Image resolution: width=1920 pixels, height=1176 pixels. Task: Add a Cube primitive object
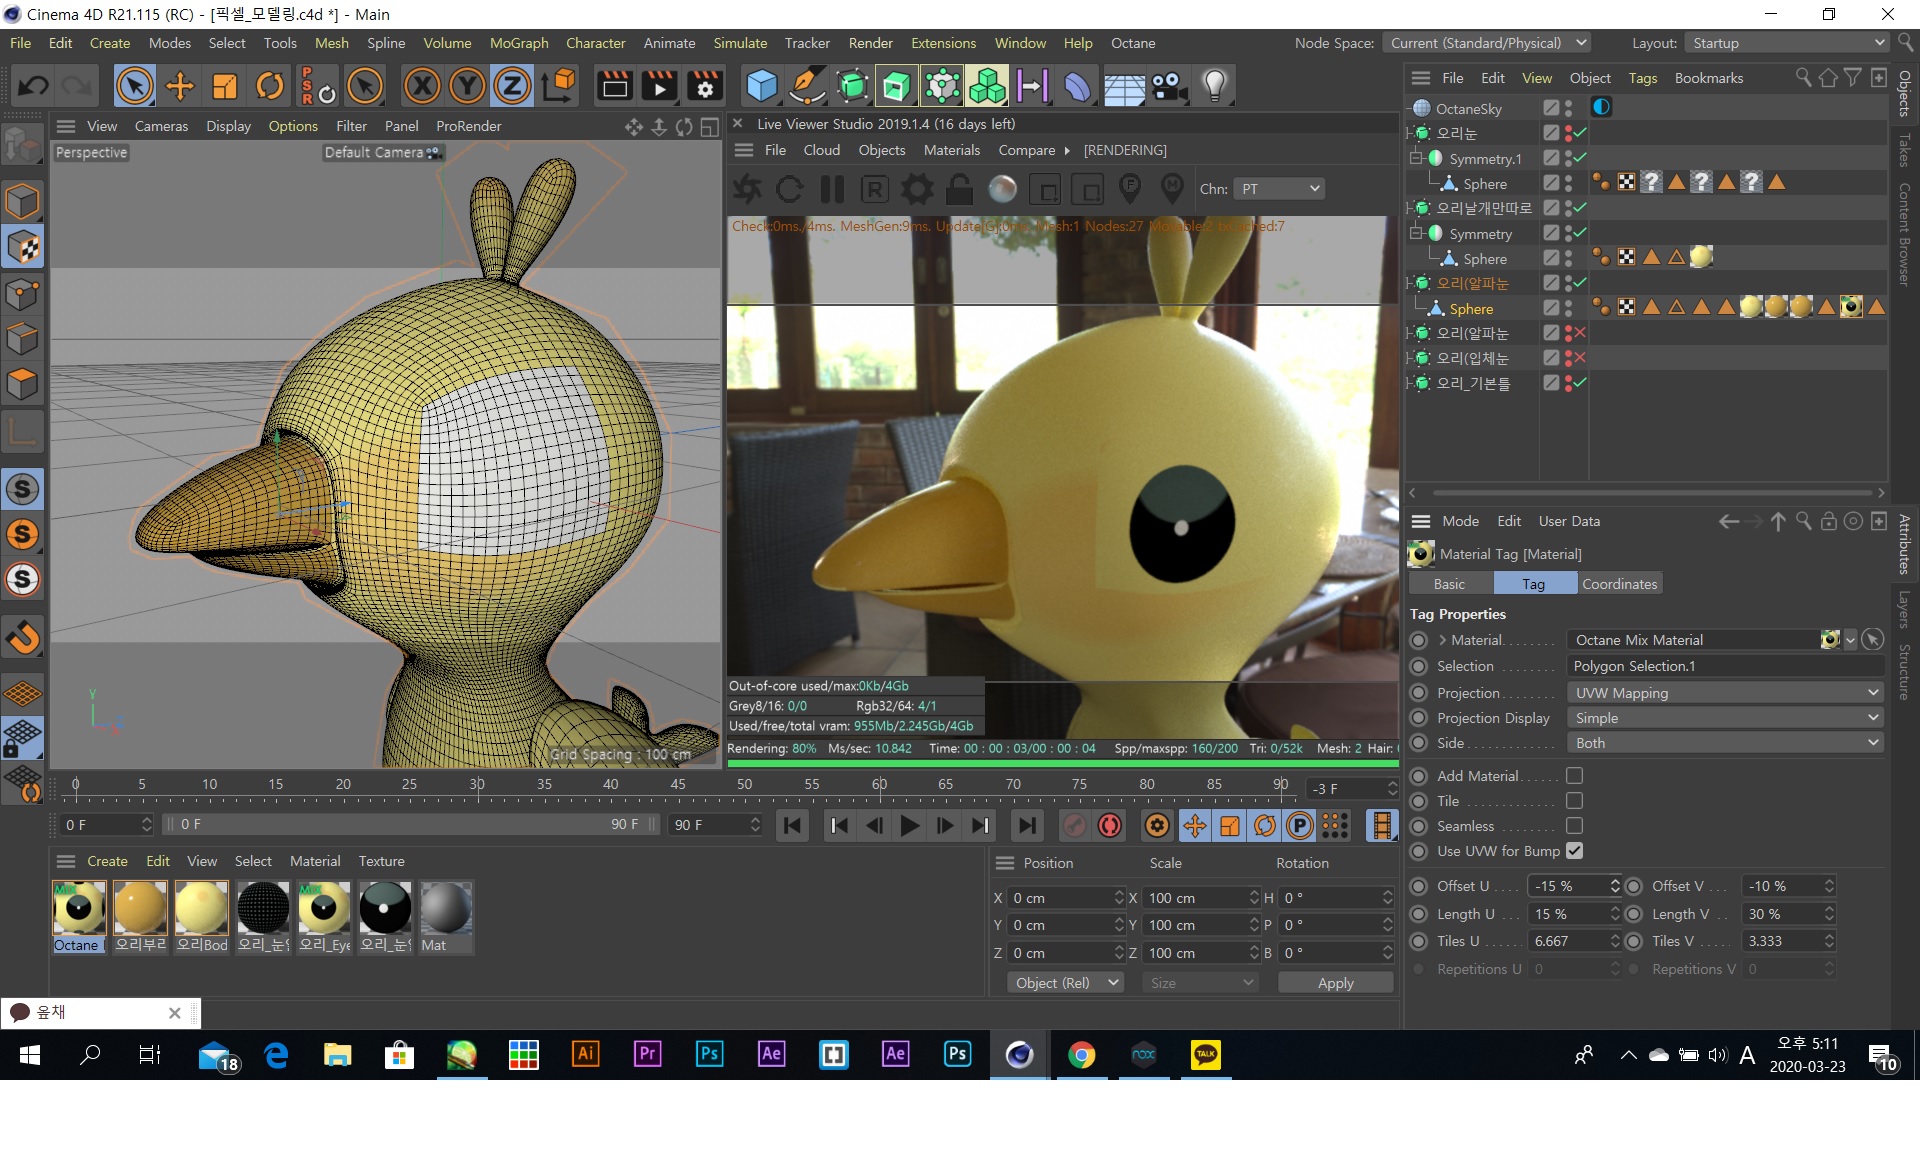[x=762, y=86]
